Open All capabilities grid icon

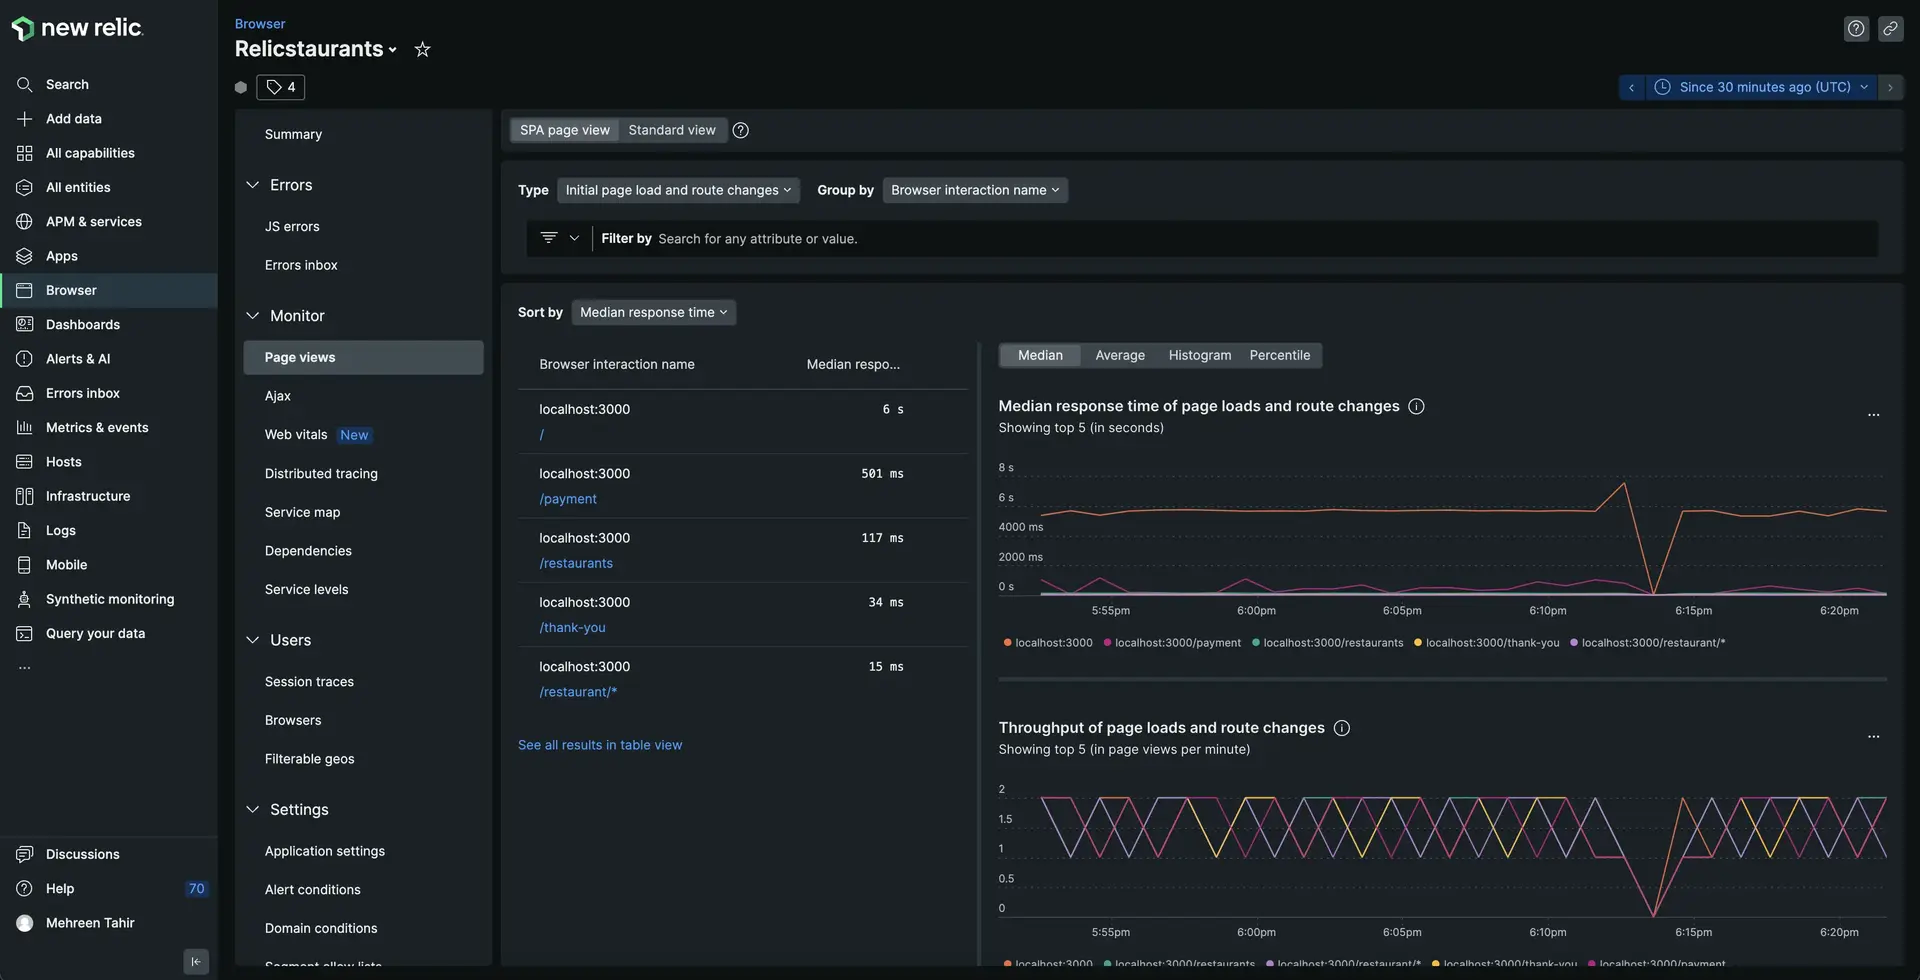[x=25, y=153]
